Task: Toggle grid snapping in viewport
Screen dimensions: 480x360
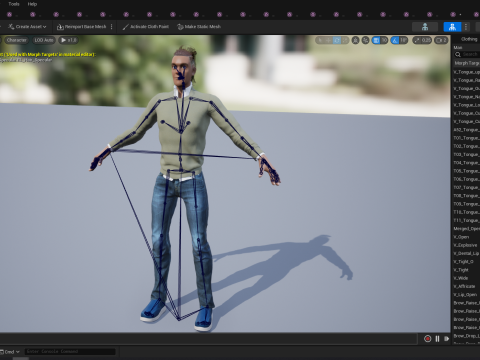Action: point(376,40)
